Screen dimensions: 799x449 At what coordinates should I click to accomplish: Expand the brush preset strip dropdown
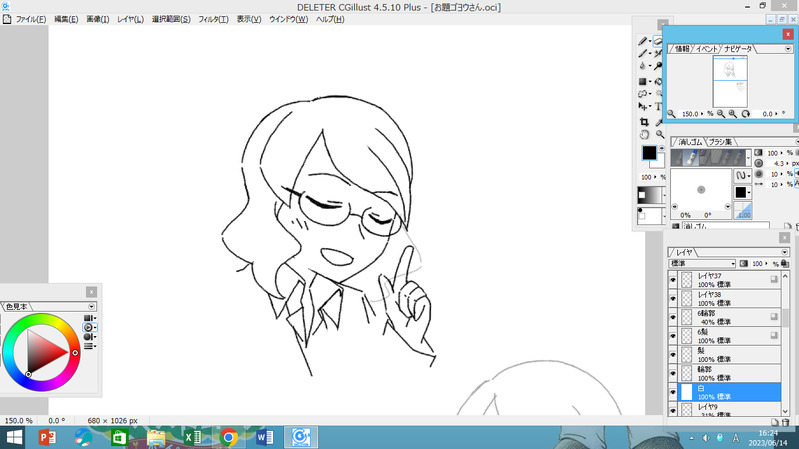(748, 158)
